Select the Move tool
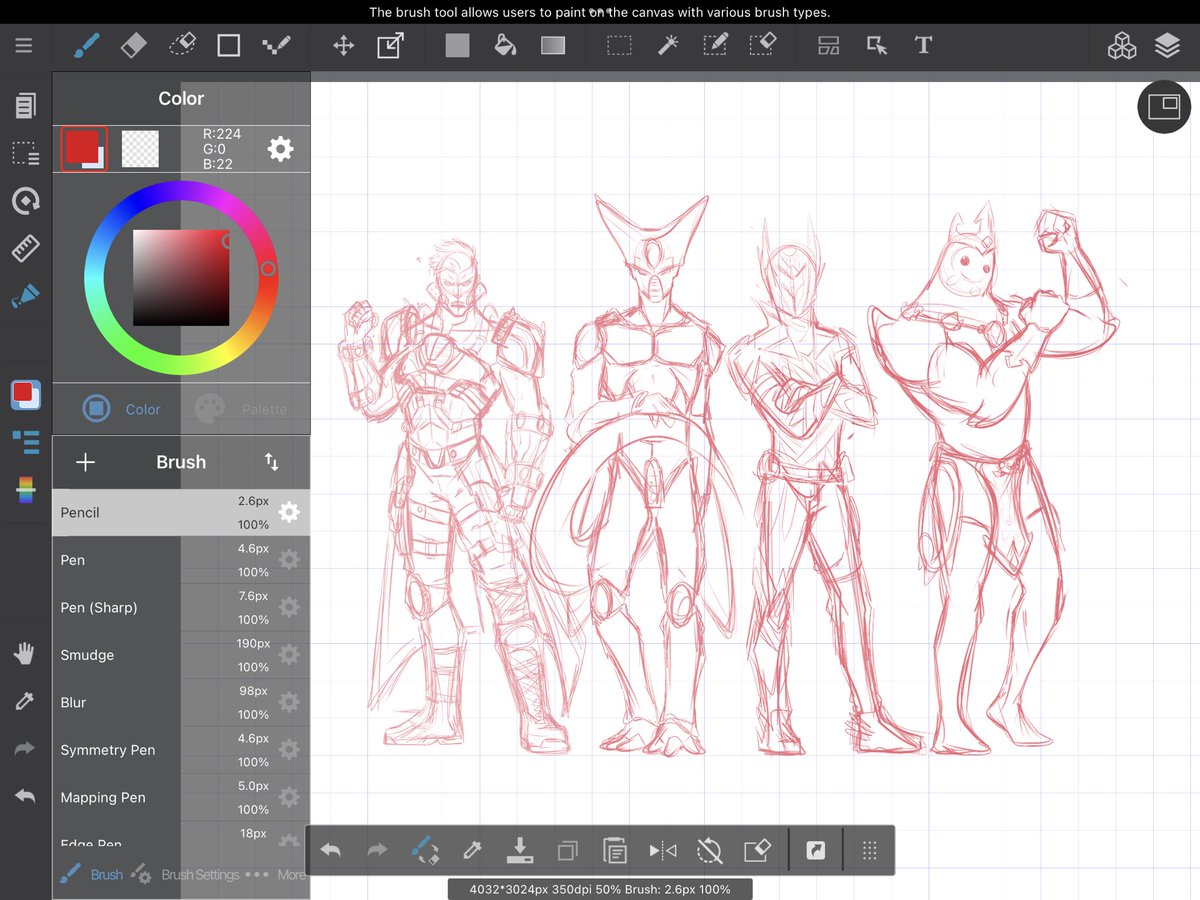The width and height of the screenshot is (1200, 900). [343, 46]
